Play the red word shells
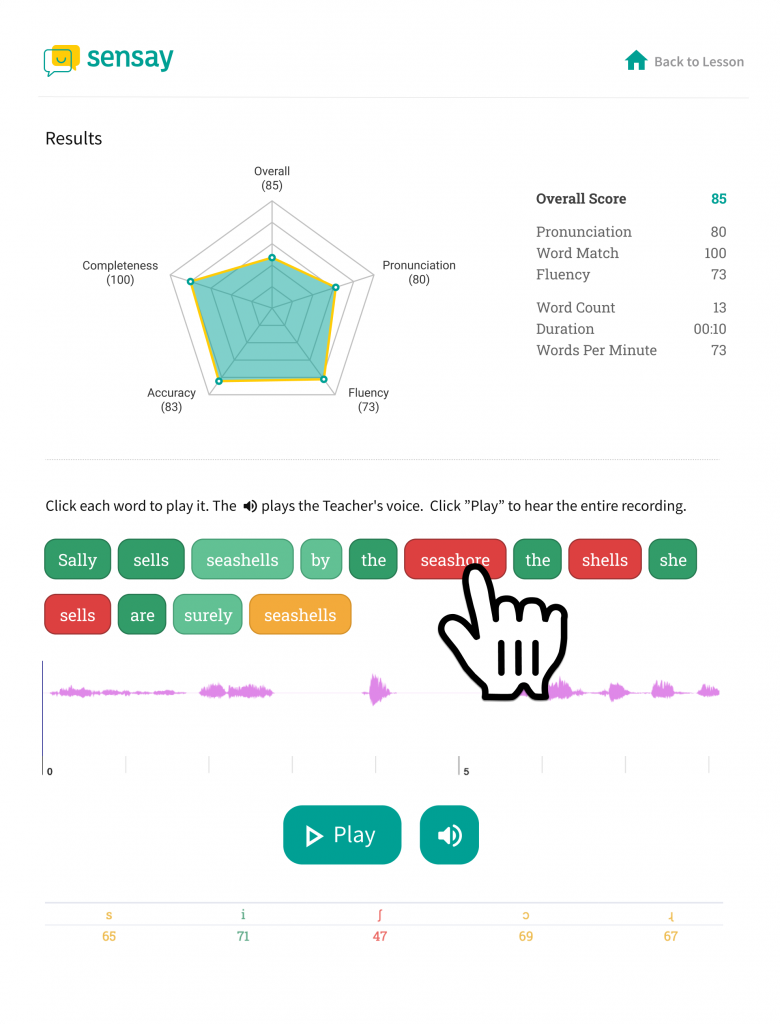 [x=605, y=560]
